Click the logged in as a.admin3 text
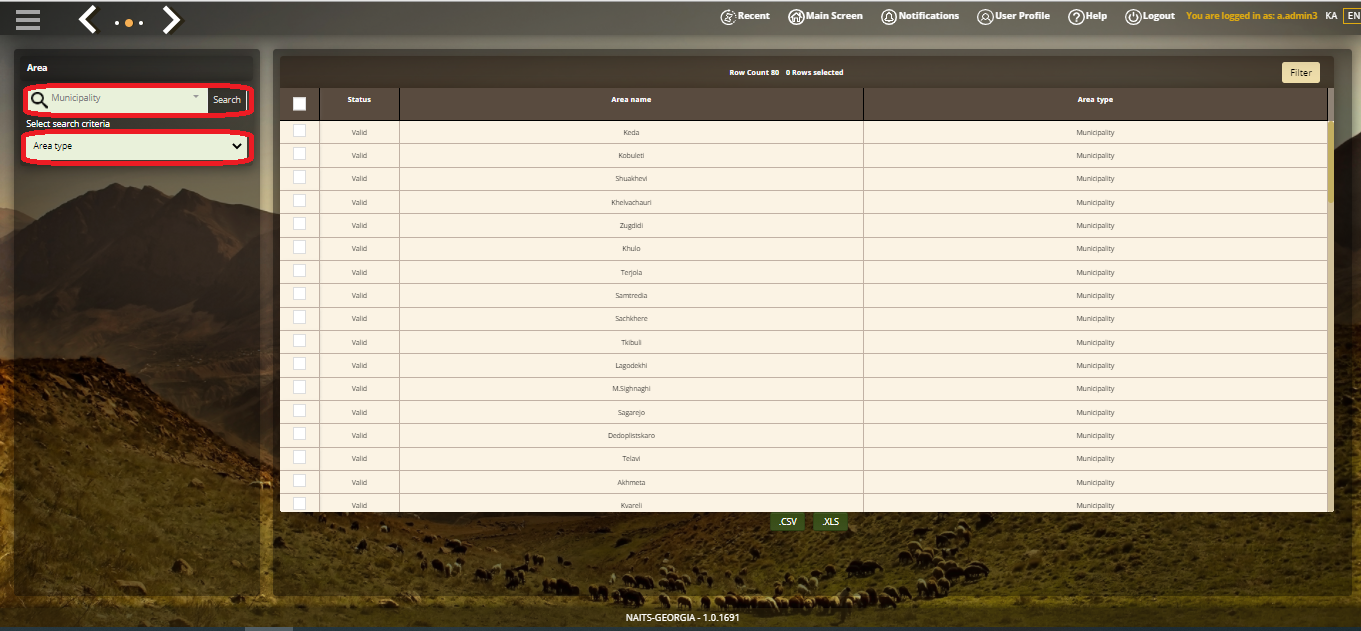This screenshot has width=1361, height=631. click(1251, 16)
